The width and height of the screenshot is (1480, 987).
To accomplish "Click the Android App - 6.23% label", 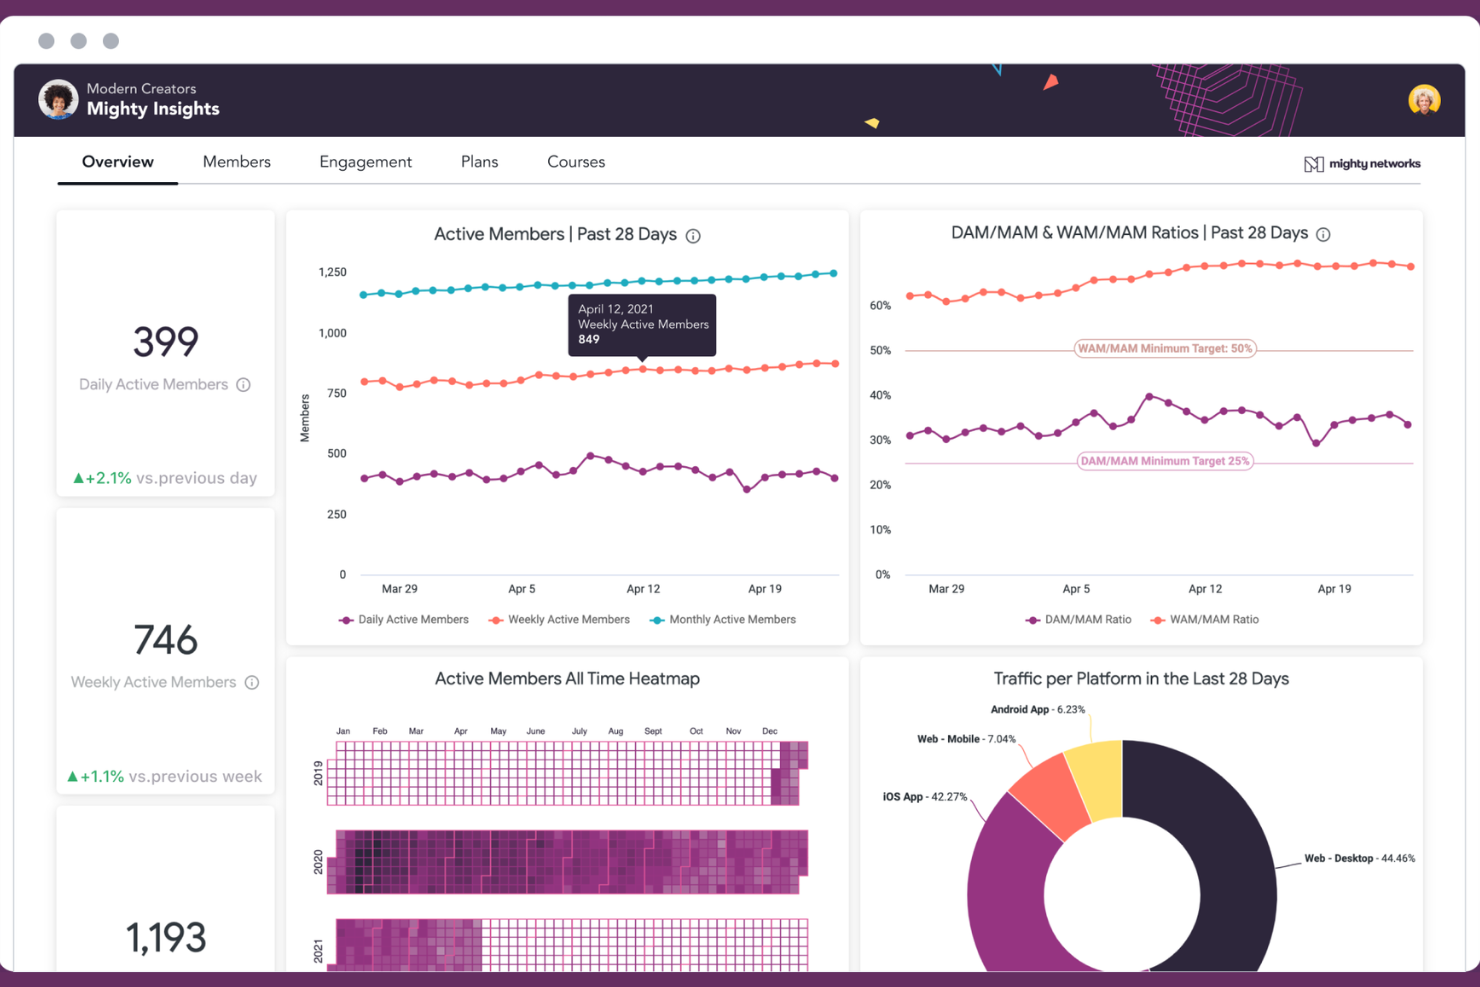I will 1038,710.
